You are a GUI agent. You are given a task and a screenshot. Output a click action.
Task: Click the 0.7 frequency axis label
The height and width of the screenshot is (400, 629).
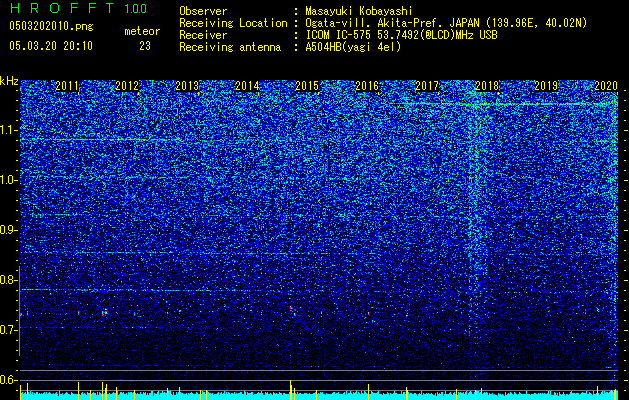point(9,330)
